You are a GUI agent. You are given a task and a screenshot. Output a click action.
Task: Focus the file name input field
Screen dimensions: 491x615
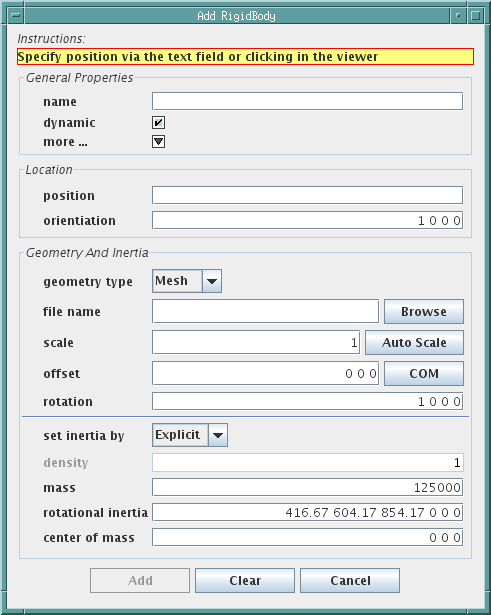tap(266, 311)
